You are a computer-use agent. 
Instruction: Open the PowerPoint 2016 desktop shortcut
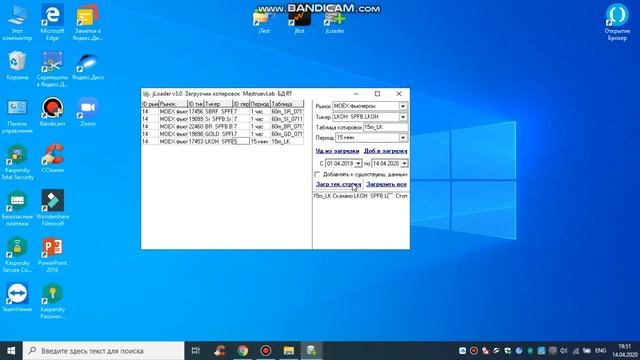(x=52, y=255)
